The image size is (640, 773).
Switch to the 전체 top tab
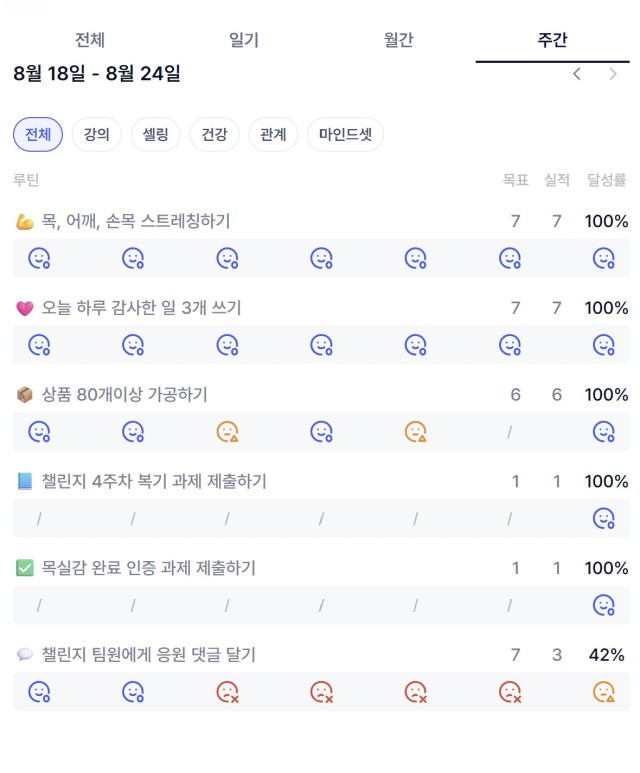tap(90, 39)
